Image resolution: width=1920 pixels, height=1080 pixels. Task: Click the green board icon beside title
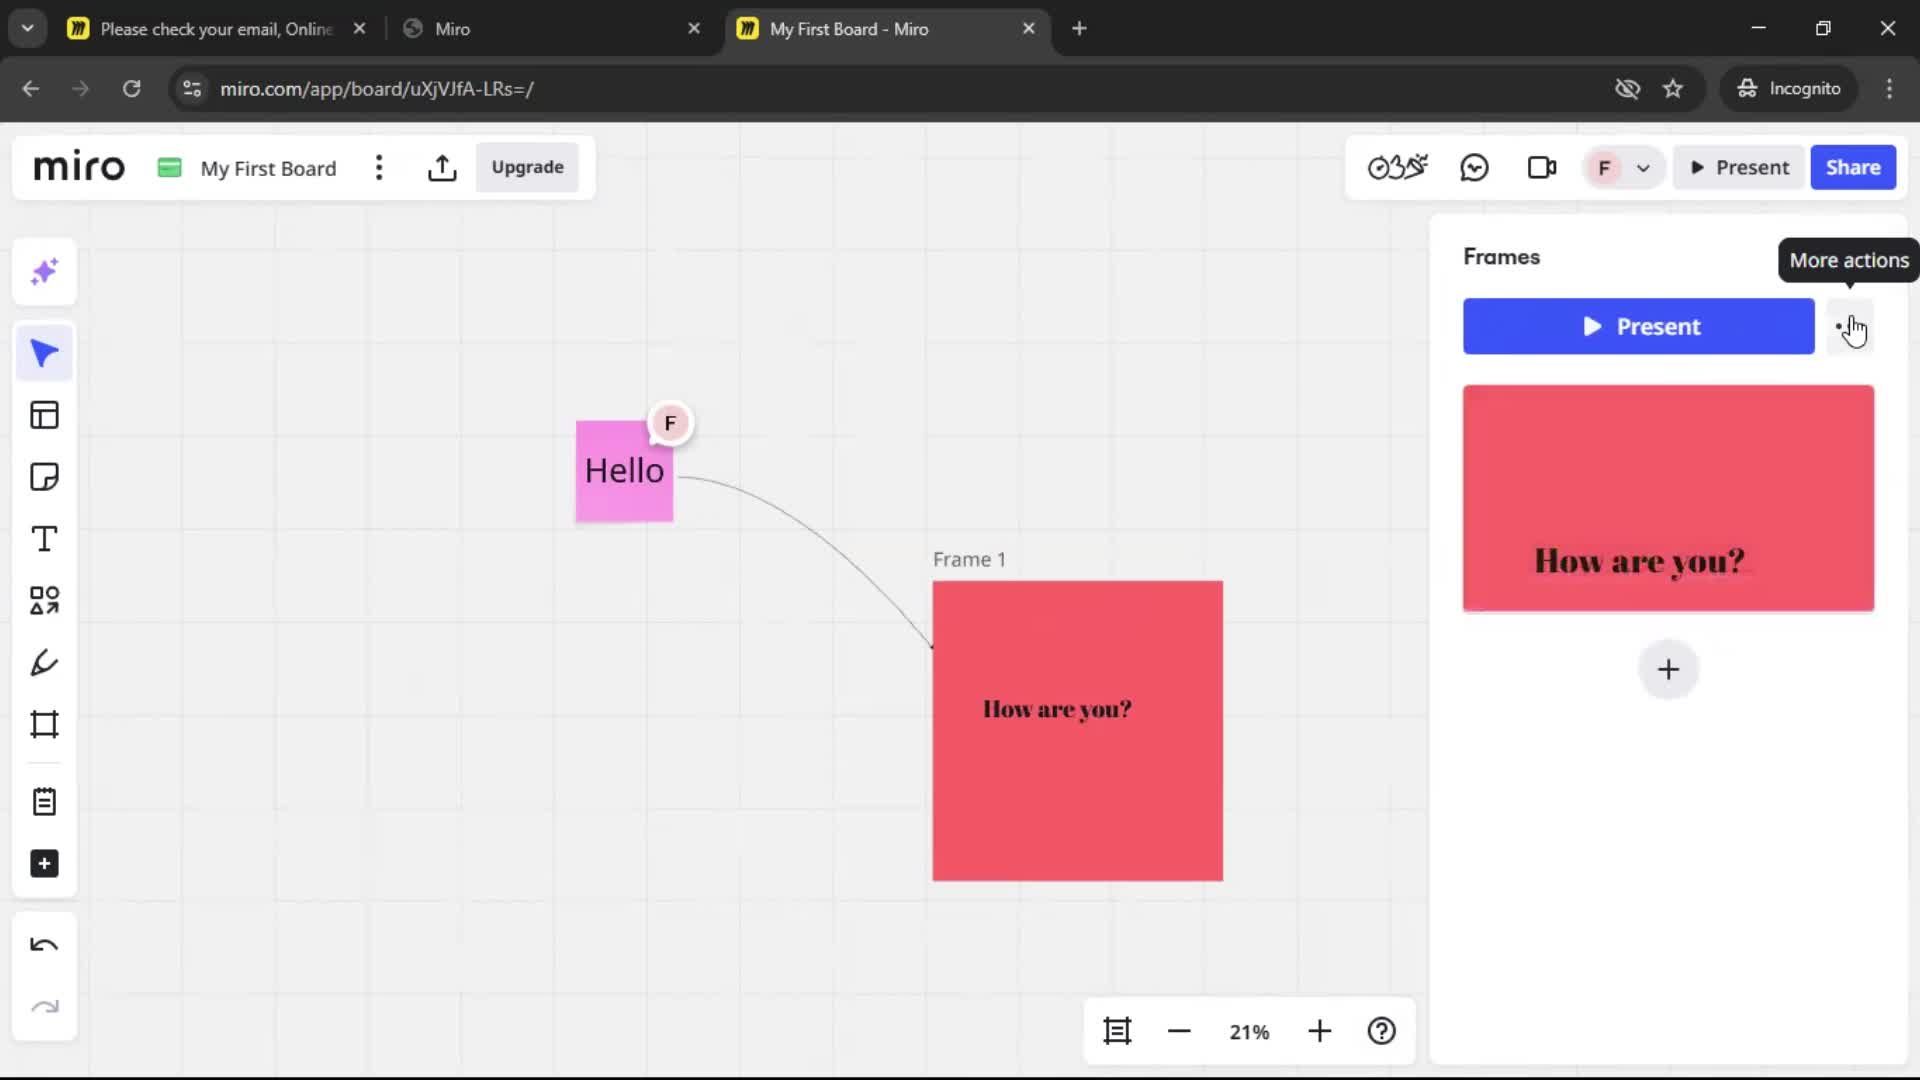[170, 168]
